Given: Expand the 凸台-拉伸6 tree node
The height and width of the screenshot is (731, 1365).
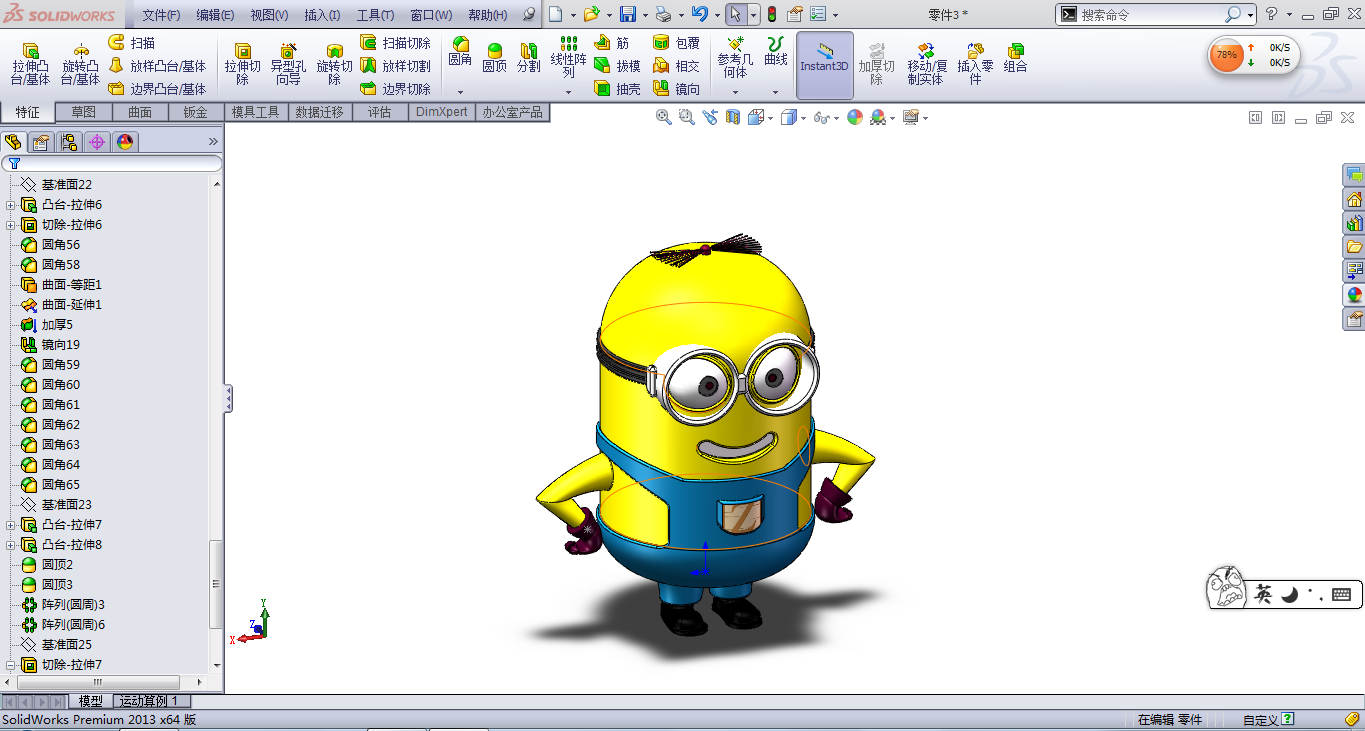Looking at the screenshot, I should [11, 205].
